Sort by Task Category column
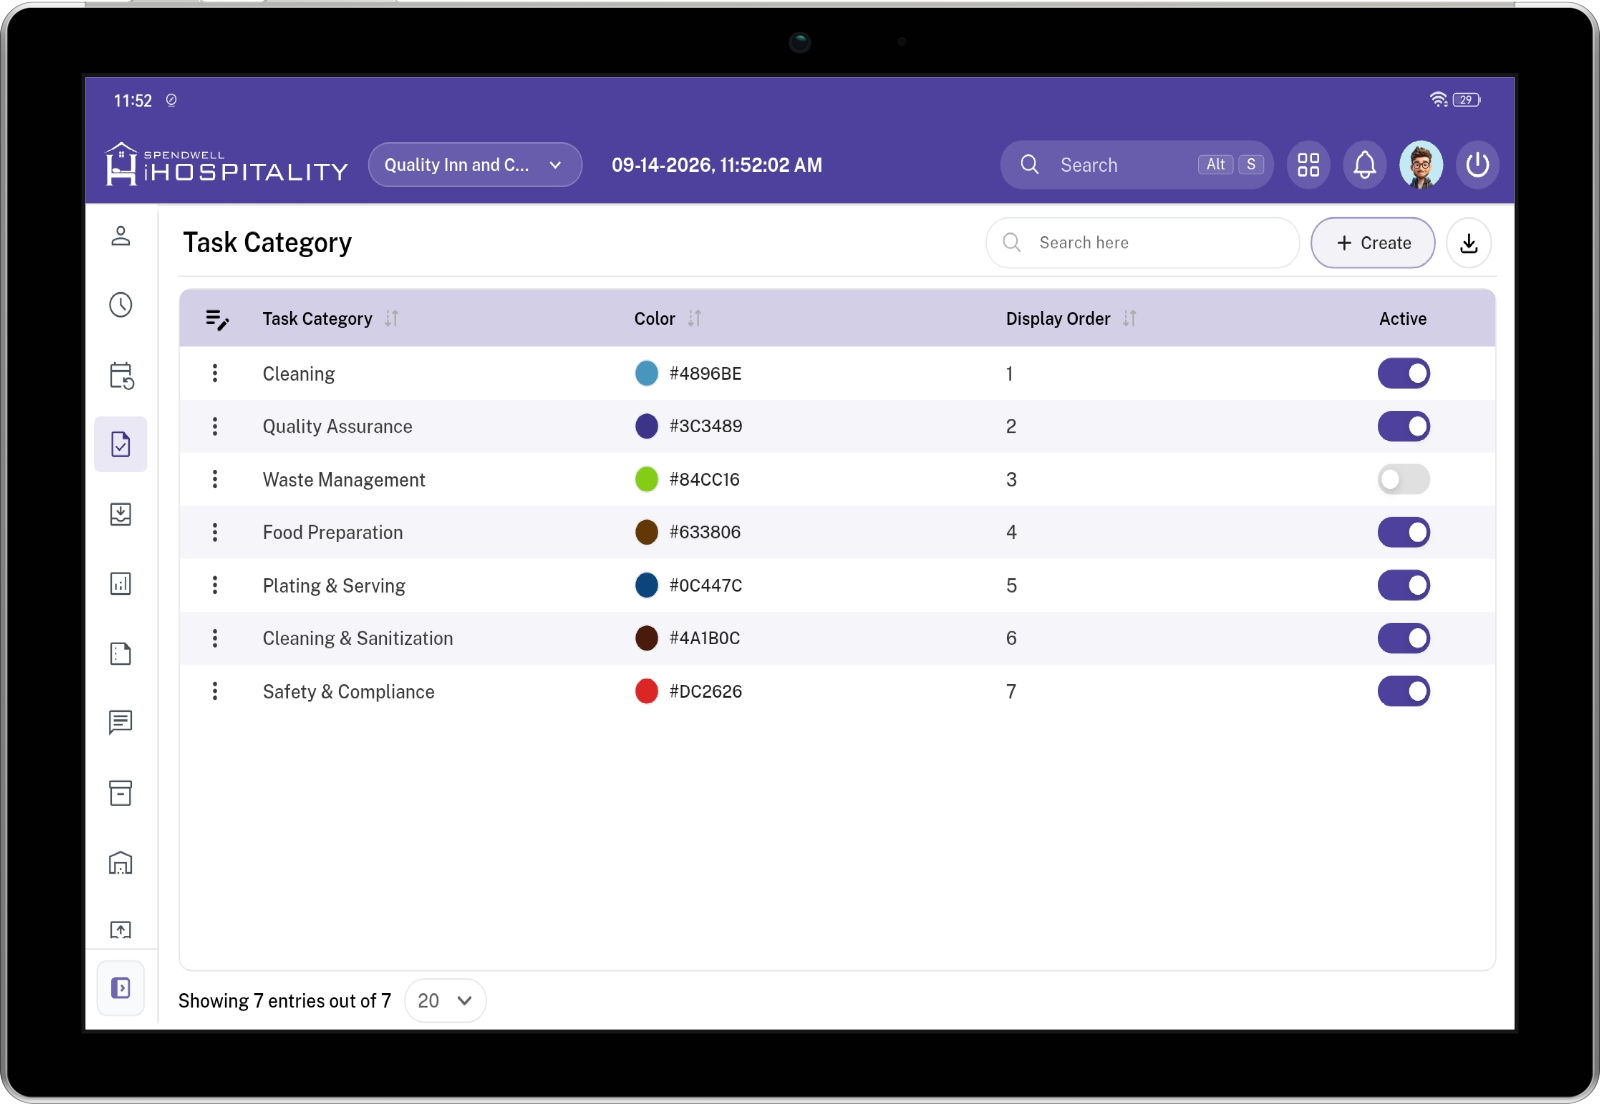The image size is (1600, 1104). pyautogui.click(x=392, y=319)
